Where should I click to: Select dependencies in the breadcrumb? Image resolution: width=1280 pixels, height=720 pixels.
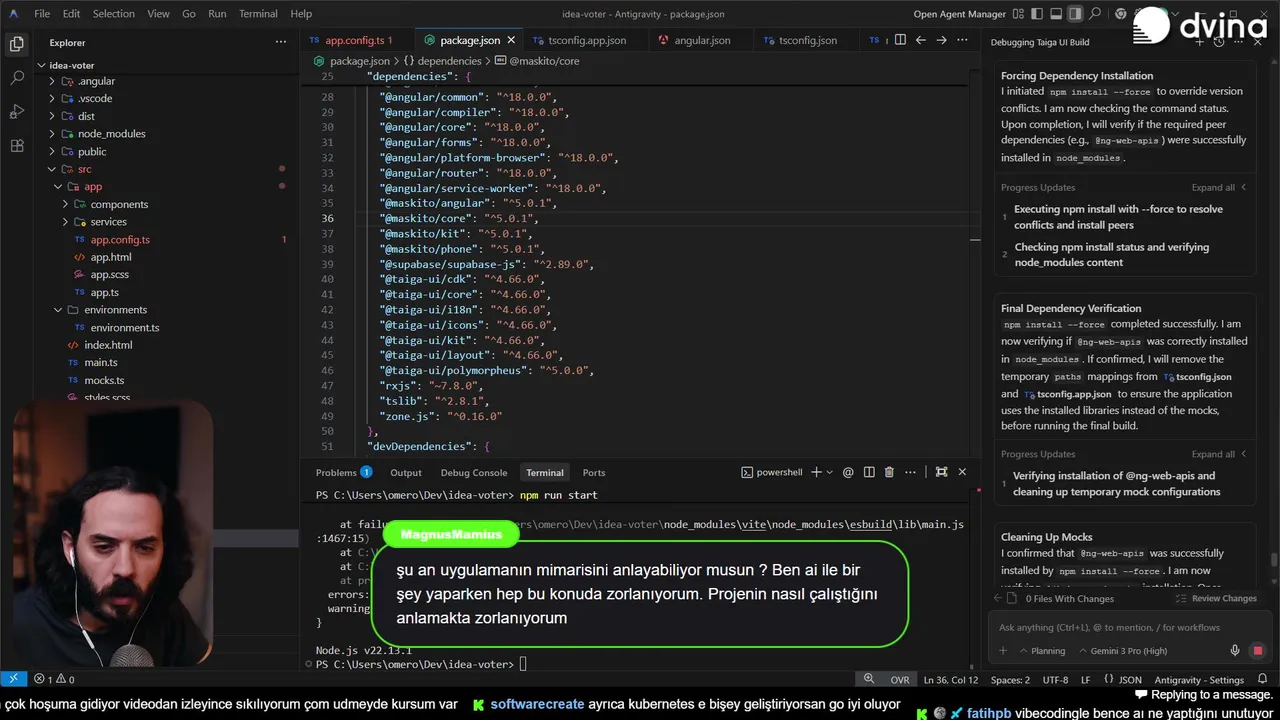coord(449,61)
